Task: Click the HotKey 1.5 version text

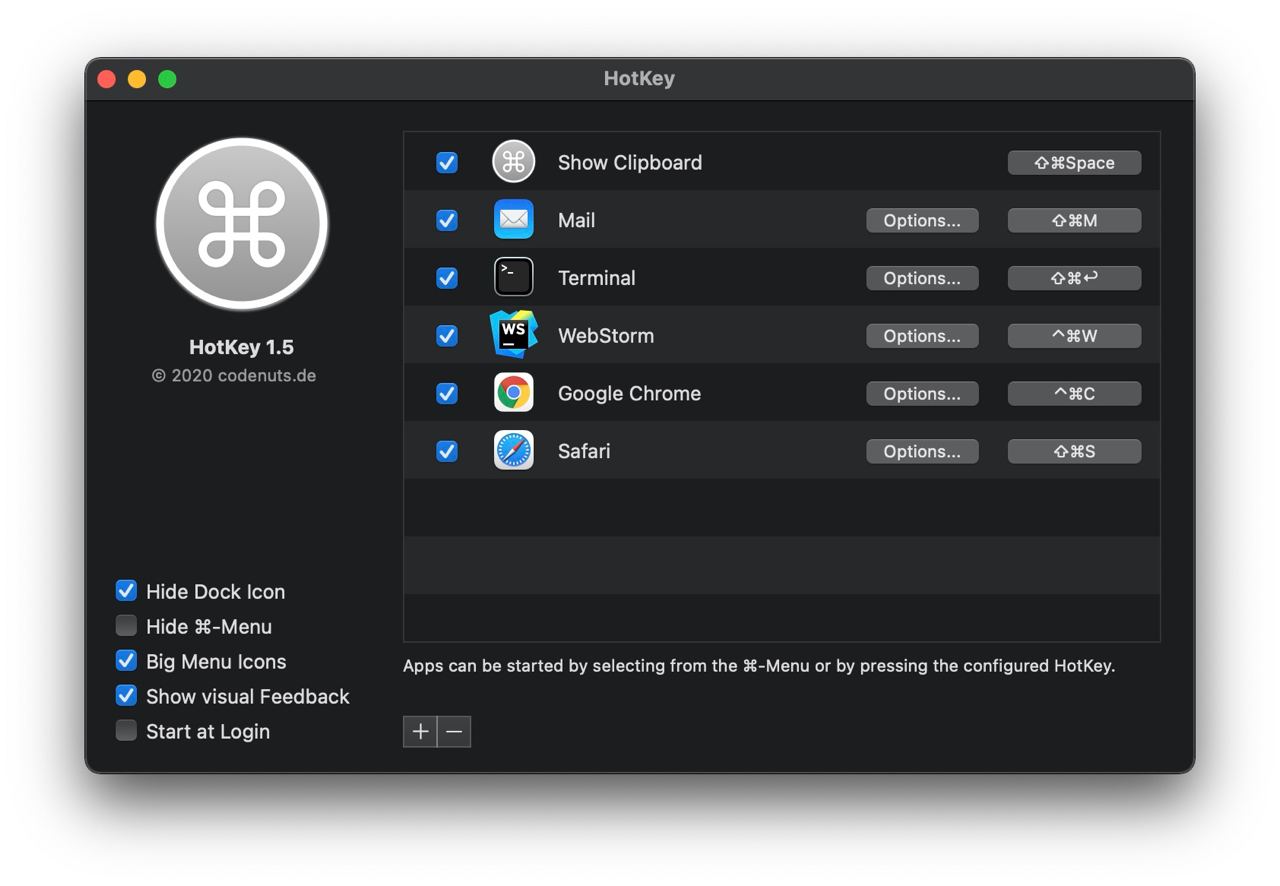Action: pos(242,347)
